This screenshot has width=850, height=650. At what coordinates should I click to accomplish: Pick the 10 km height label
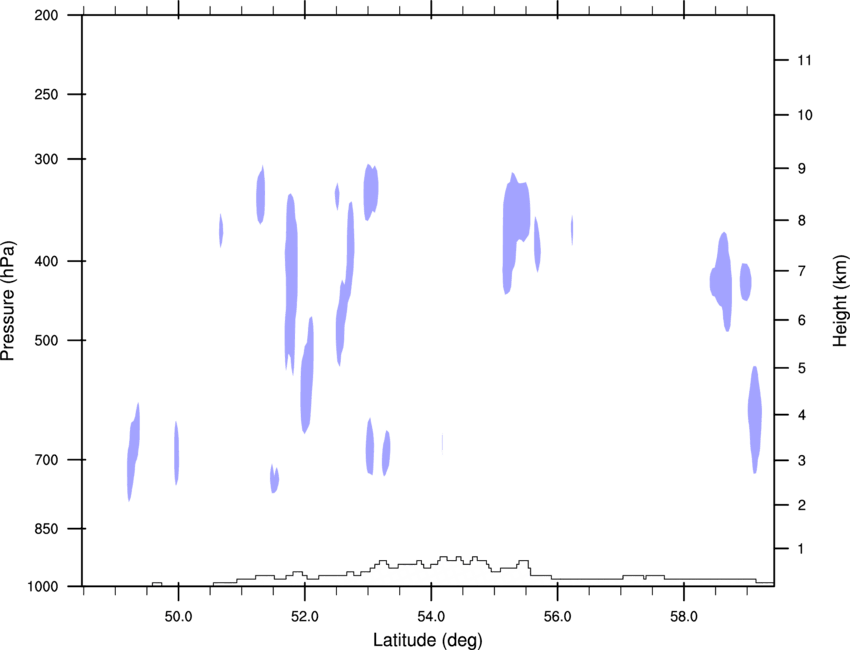coord(805,115)
